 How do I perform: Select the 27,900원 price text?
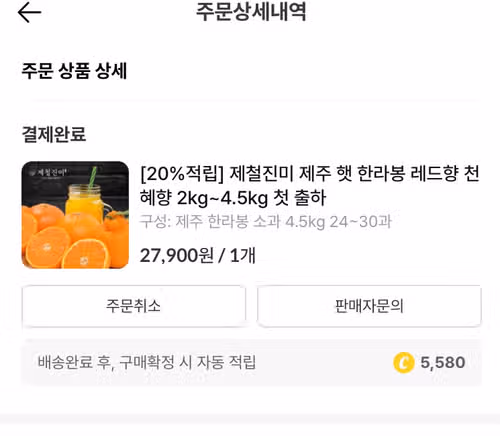click(x=177, y=256)
